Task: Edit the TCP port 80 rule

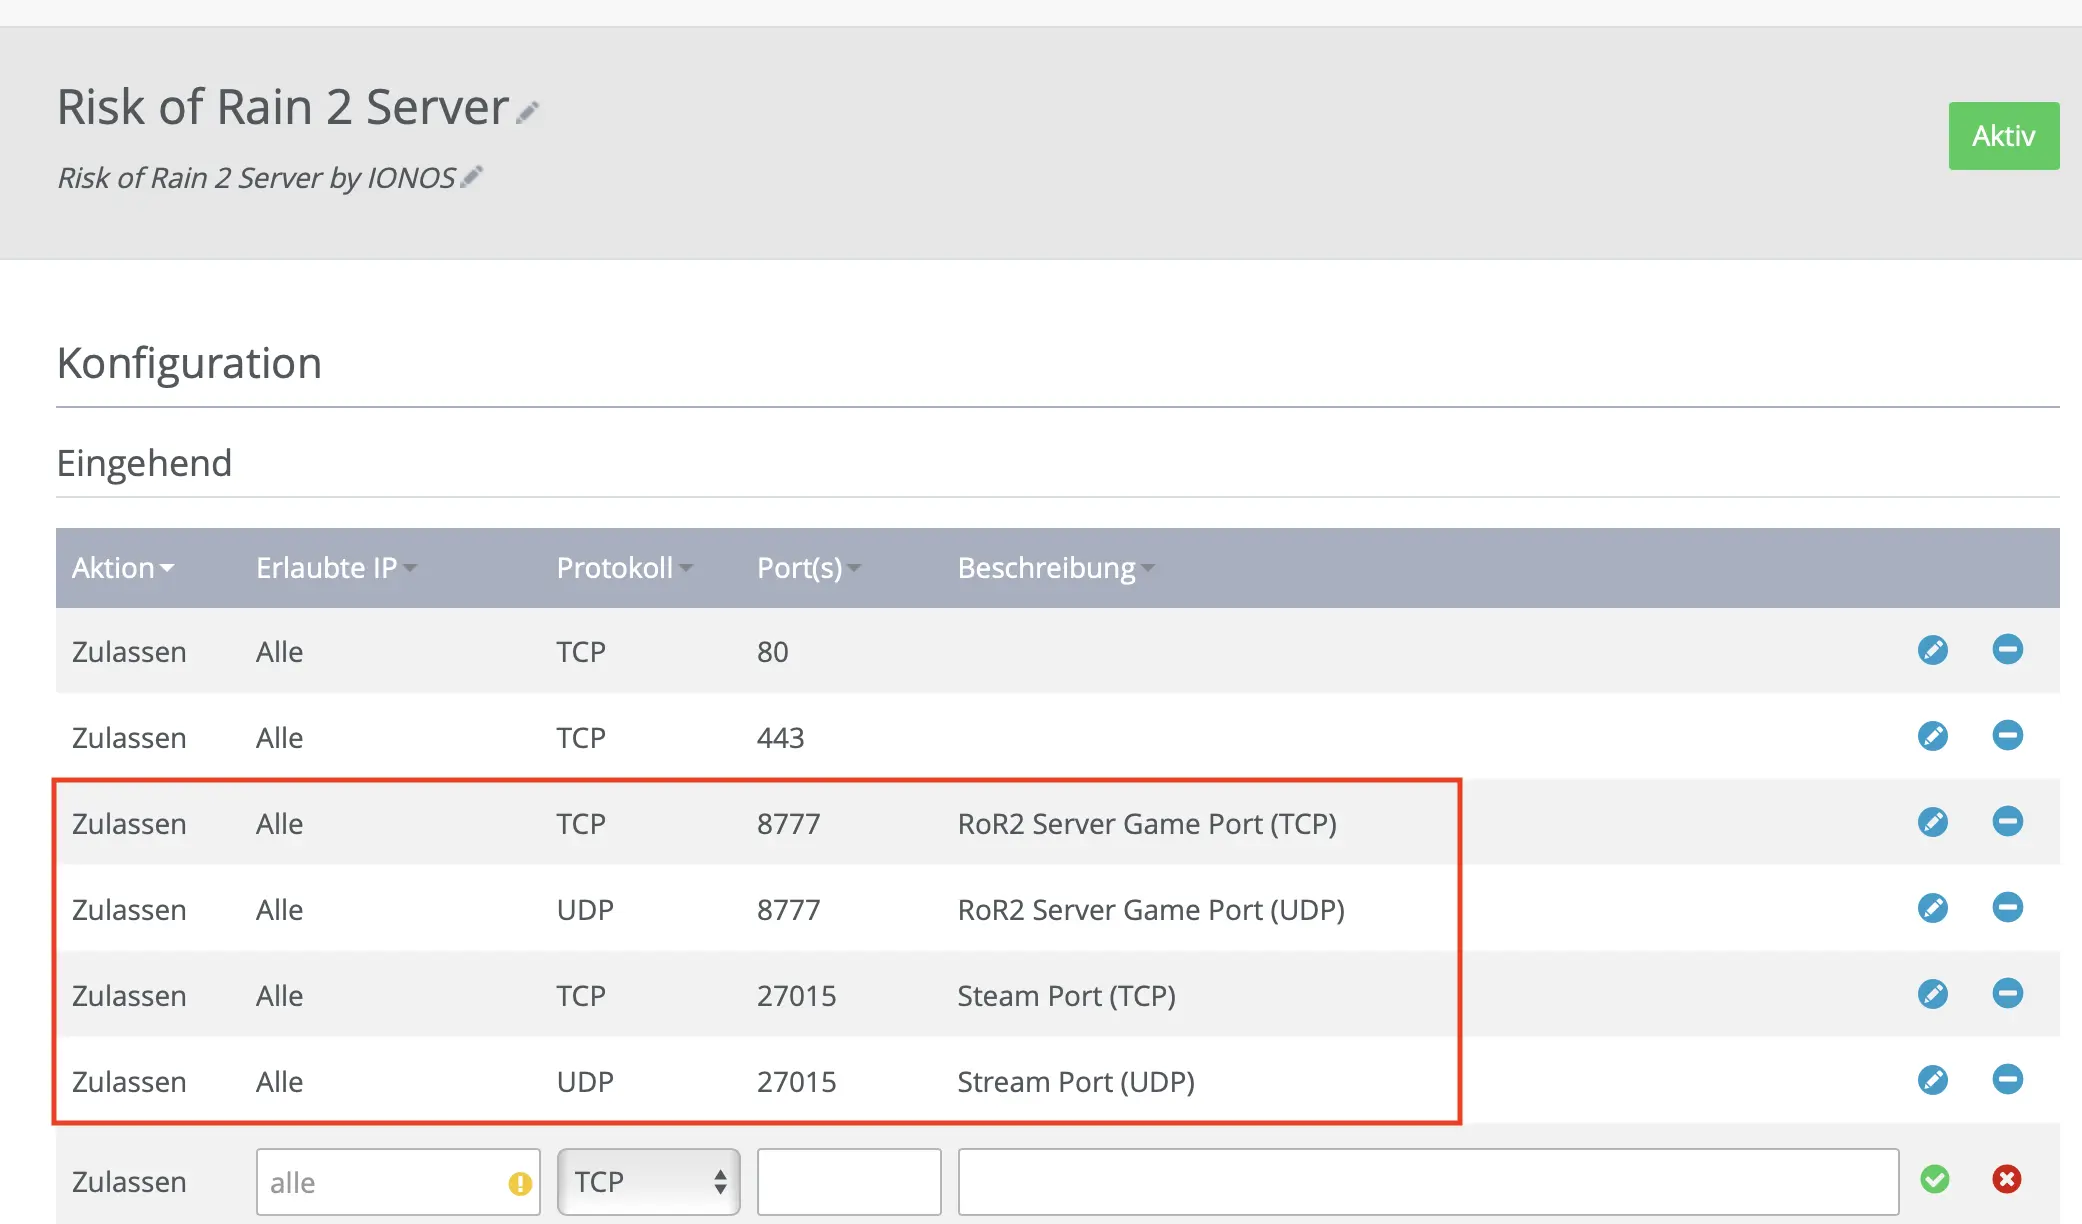Action: (x=1933, y=650)
